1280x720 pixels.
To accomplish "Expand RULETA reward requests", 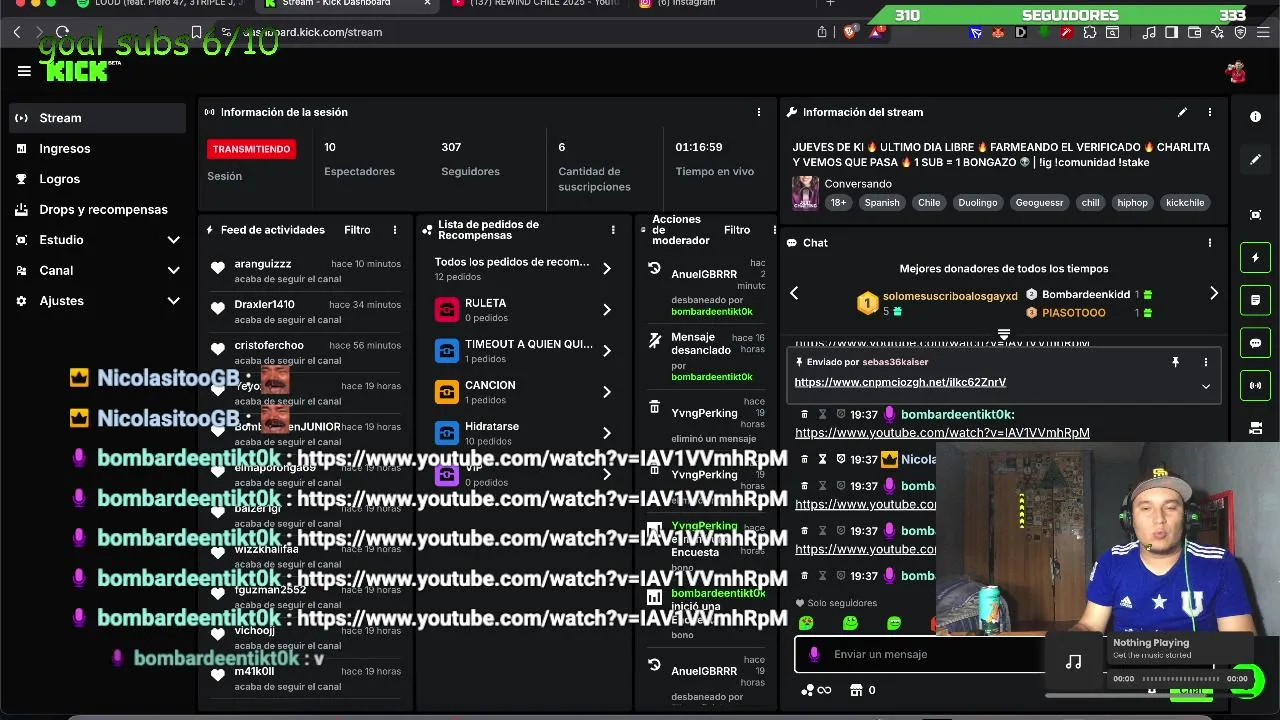I will pos(606,310).
